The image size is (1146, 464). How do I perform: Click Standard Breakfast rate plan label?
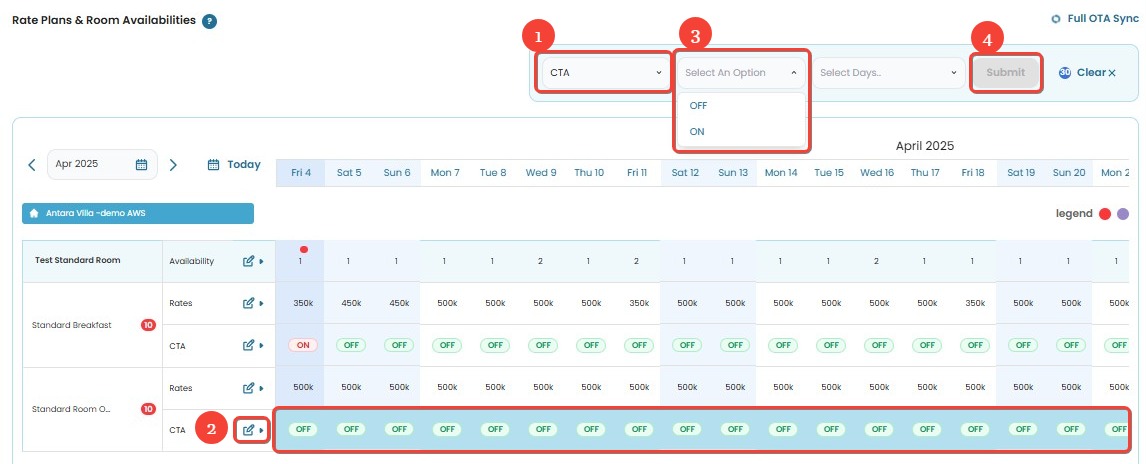[x=72, y=325]
